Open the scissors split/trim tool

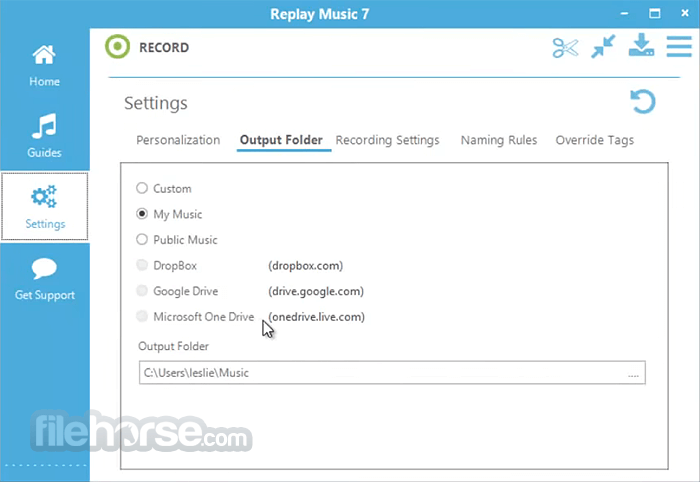click(565, 48)
